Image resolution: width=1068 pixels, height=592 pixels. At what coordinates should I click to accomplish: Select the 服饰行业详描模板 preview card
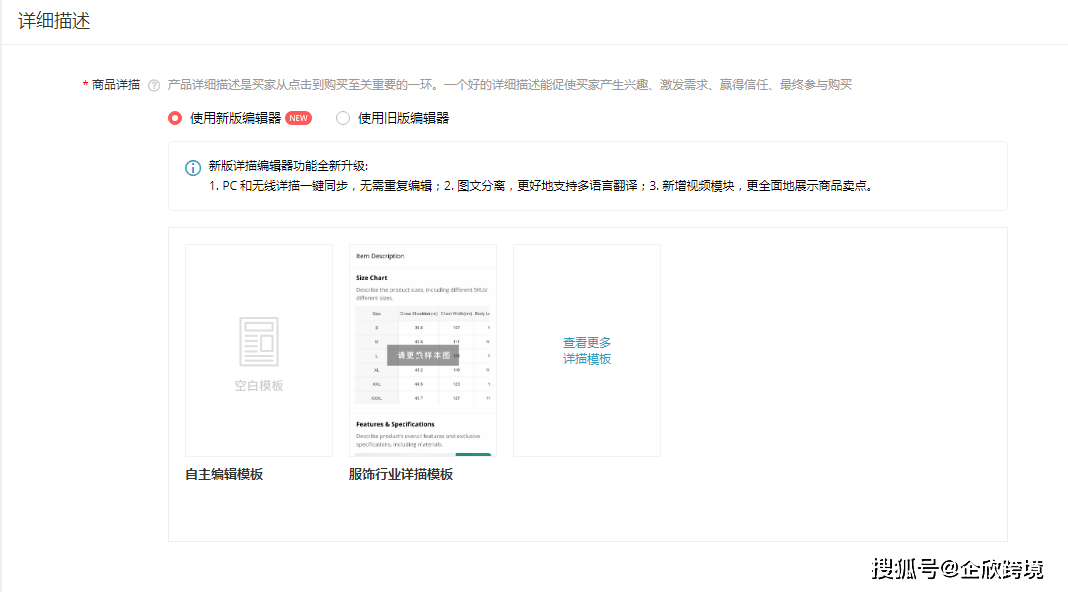tap(421, 300)
